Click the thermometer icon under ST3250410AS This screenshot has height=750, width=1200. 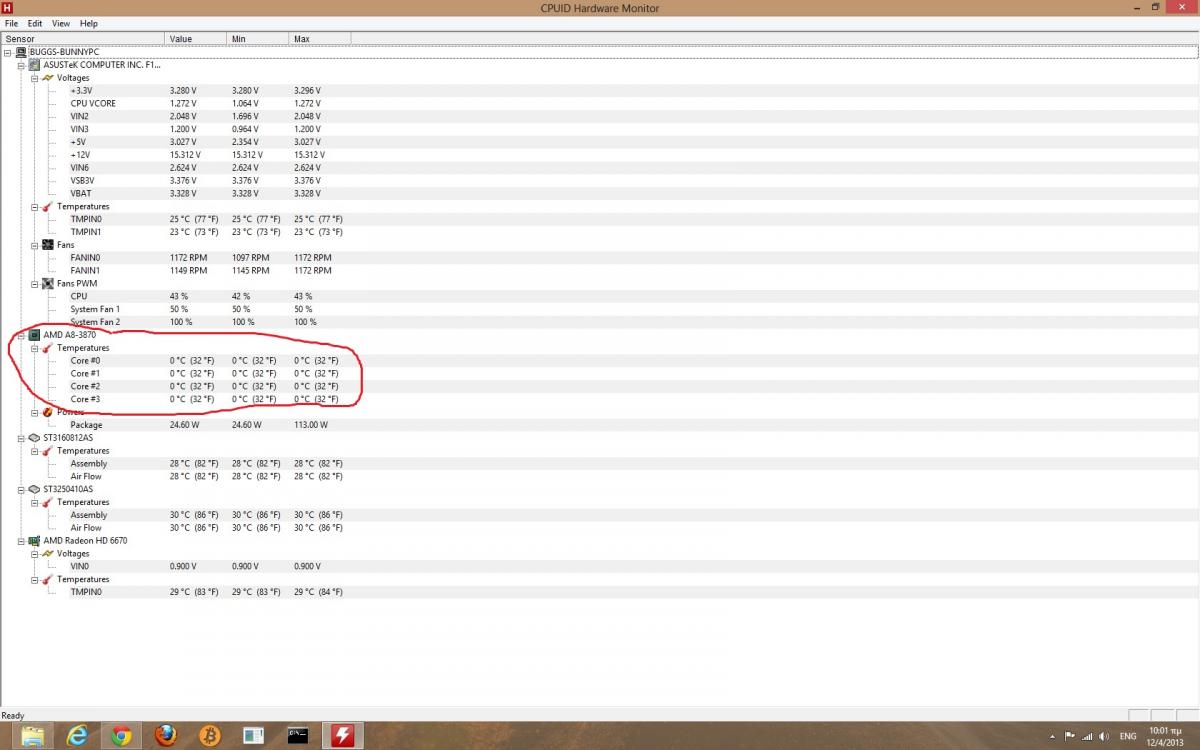47,502
